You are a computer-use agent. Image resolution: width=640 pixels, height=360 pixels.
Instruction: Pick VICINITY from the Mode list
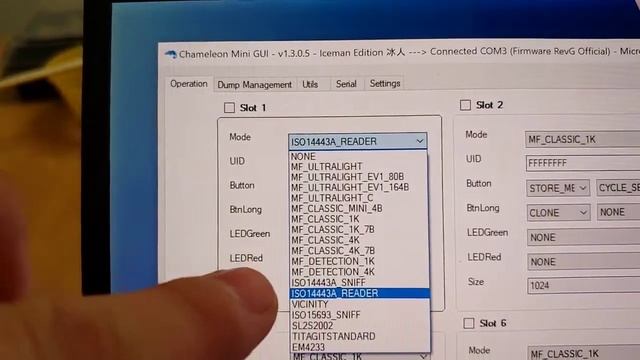click(x=360, y=304)
